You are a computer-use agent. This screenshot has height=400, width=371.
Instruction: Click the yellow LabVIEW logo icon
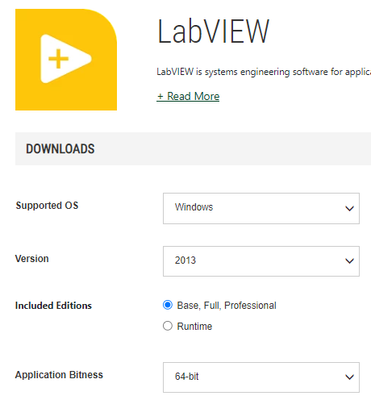tap(66, 60)
